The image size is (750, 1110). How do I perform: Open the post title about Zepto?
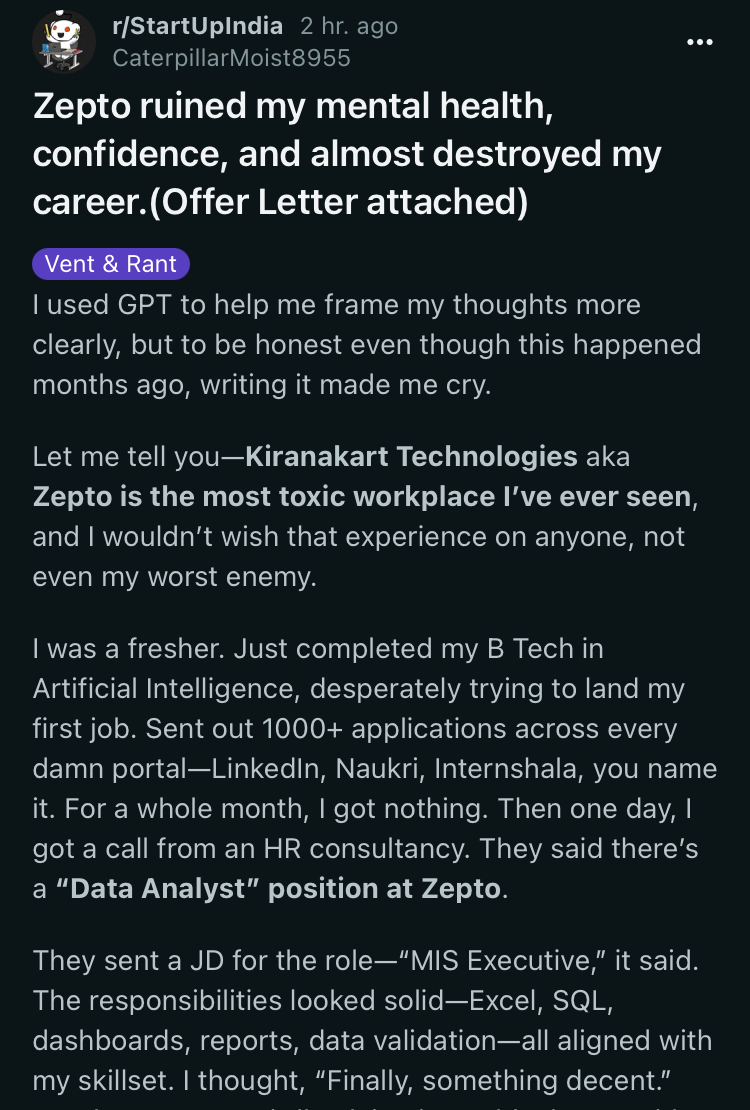tap(347, 155)
